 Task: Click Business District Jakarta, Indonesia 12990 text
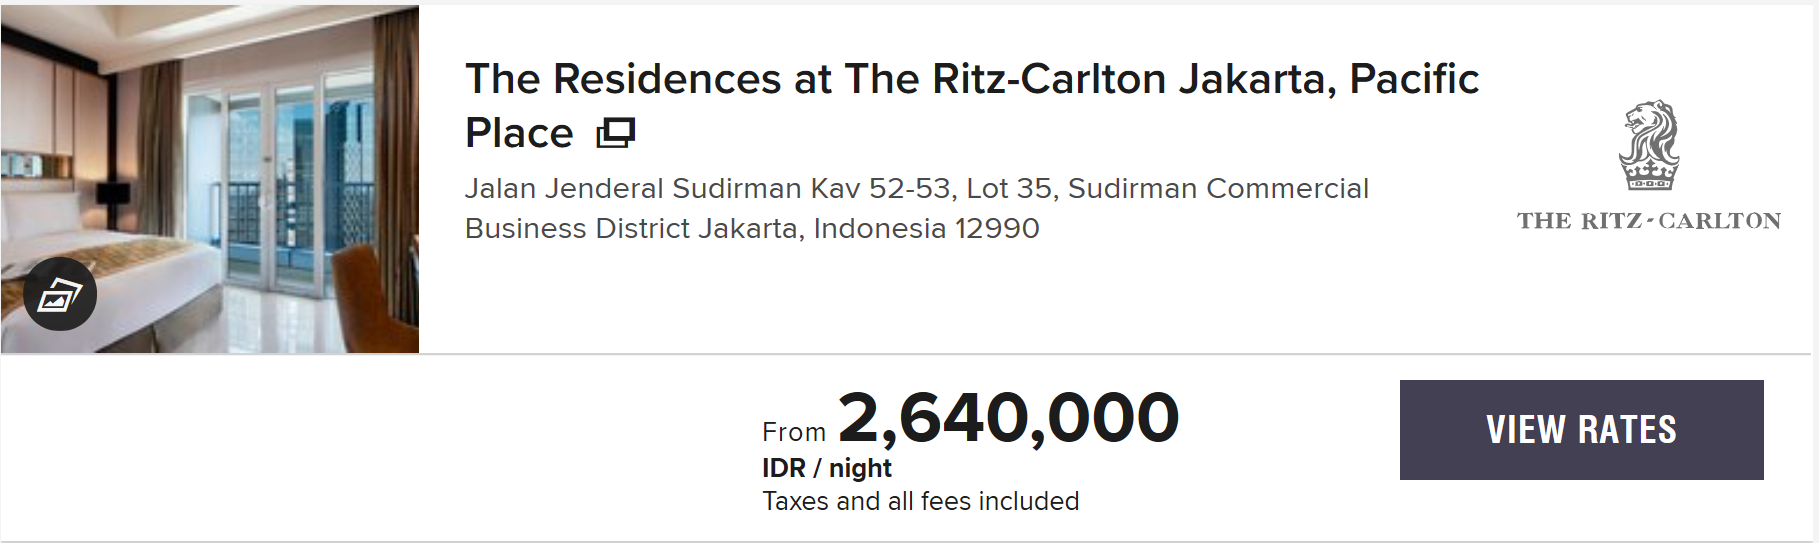(752, 228)
